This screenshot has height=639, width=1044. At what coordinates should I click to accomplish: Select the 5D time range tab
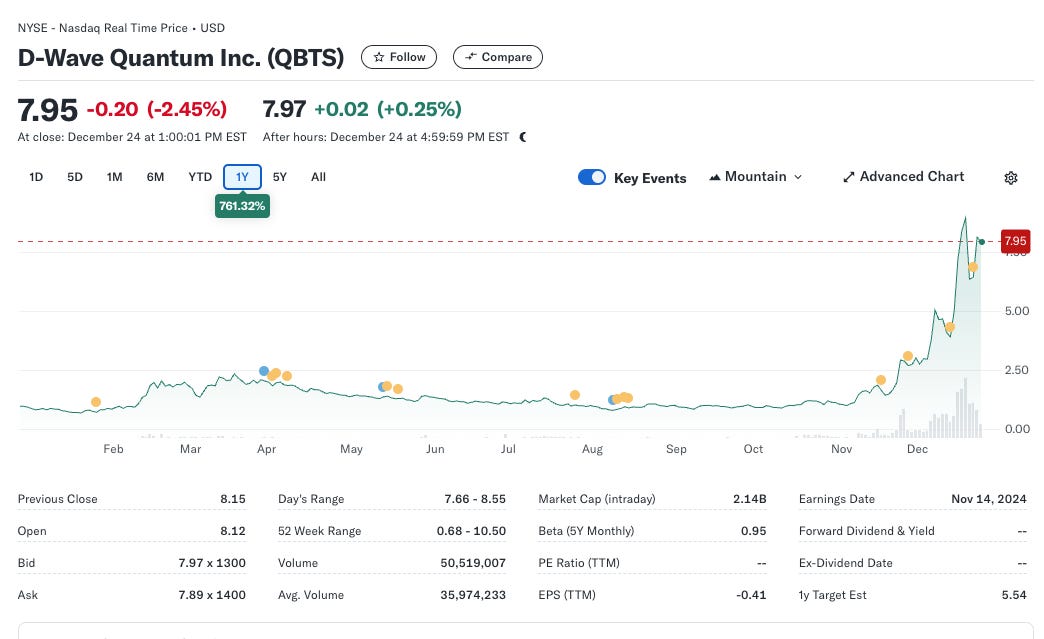(75, 177)
